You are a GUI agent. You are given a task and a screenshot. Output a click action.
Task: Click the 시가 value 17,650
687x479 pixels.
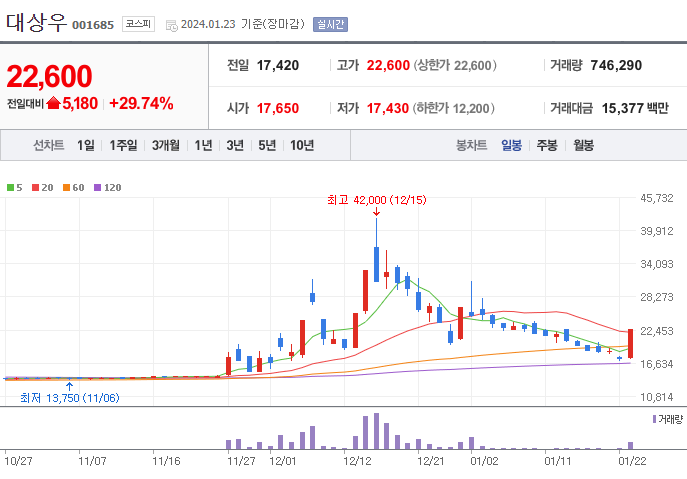click(278, 108)
